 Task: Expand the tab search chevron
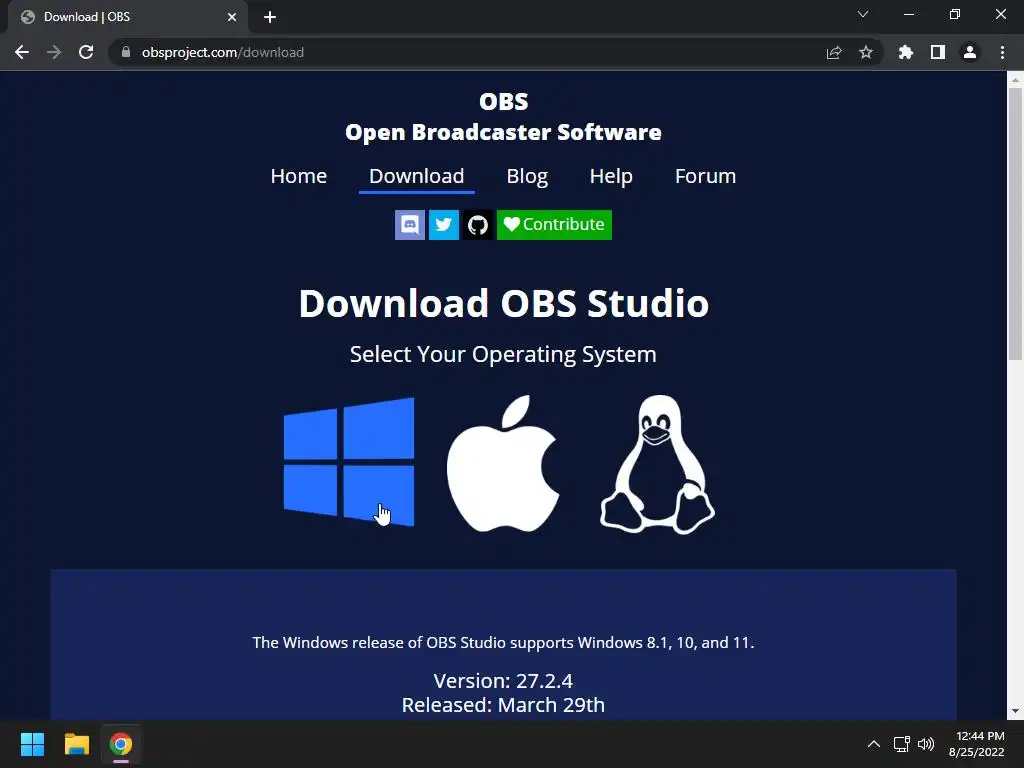(863, 14)
